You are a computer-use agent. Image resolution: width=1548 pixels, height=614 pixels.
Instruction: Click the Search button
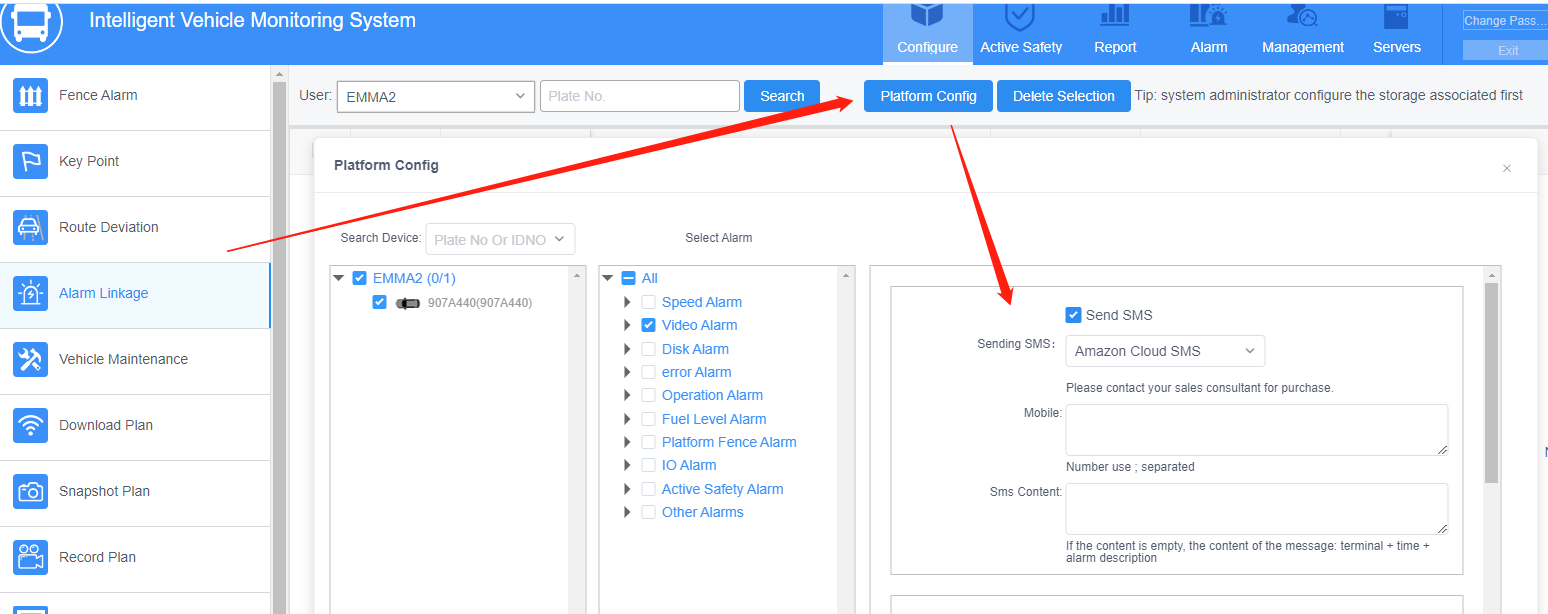click(782, 96)
